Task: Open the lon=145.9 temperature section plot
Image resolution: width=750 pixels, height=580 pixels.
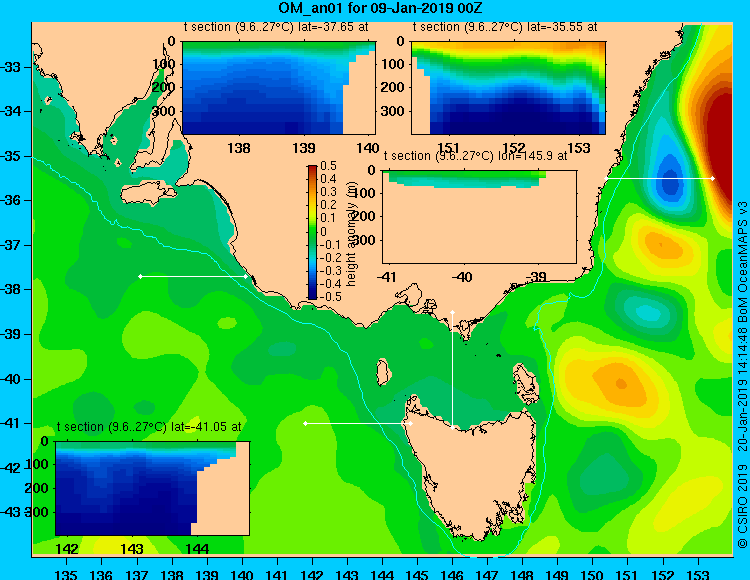Action: pyautogui.click(x=480, y=217)
